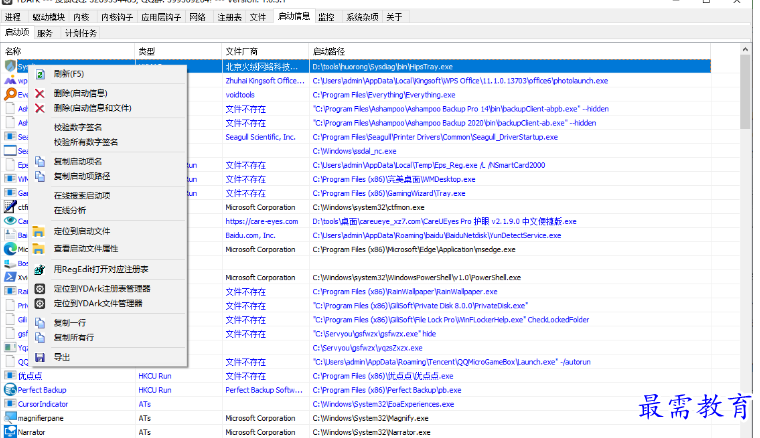Viewport: 760px width, 438px height.
Task: Switch to the 应用层钩子 tab
Action: [161, 17]
